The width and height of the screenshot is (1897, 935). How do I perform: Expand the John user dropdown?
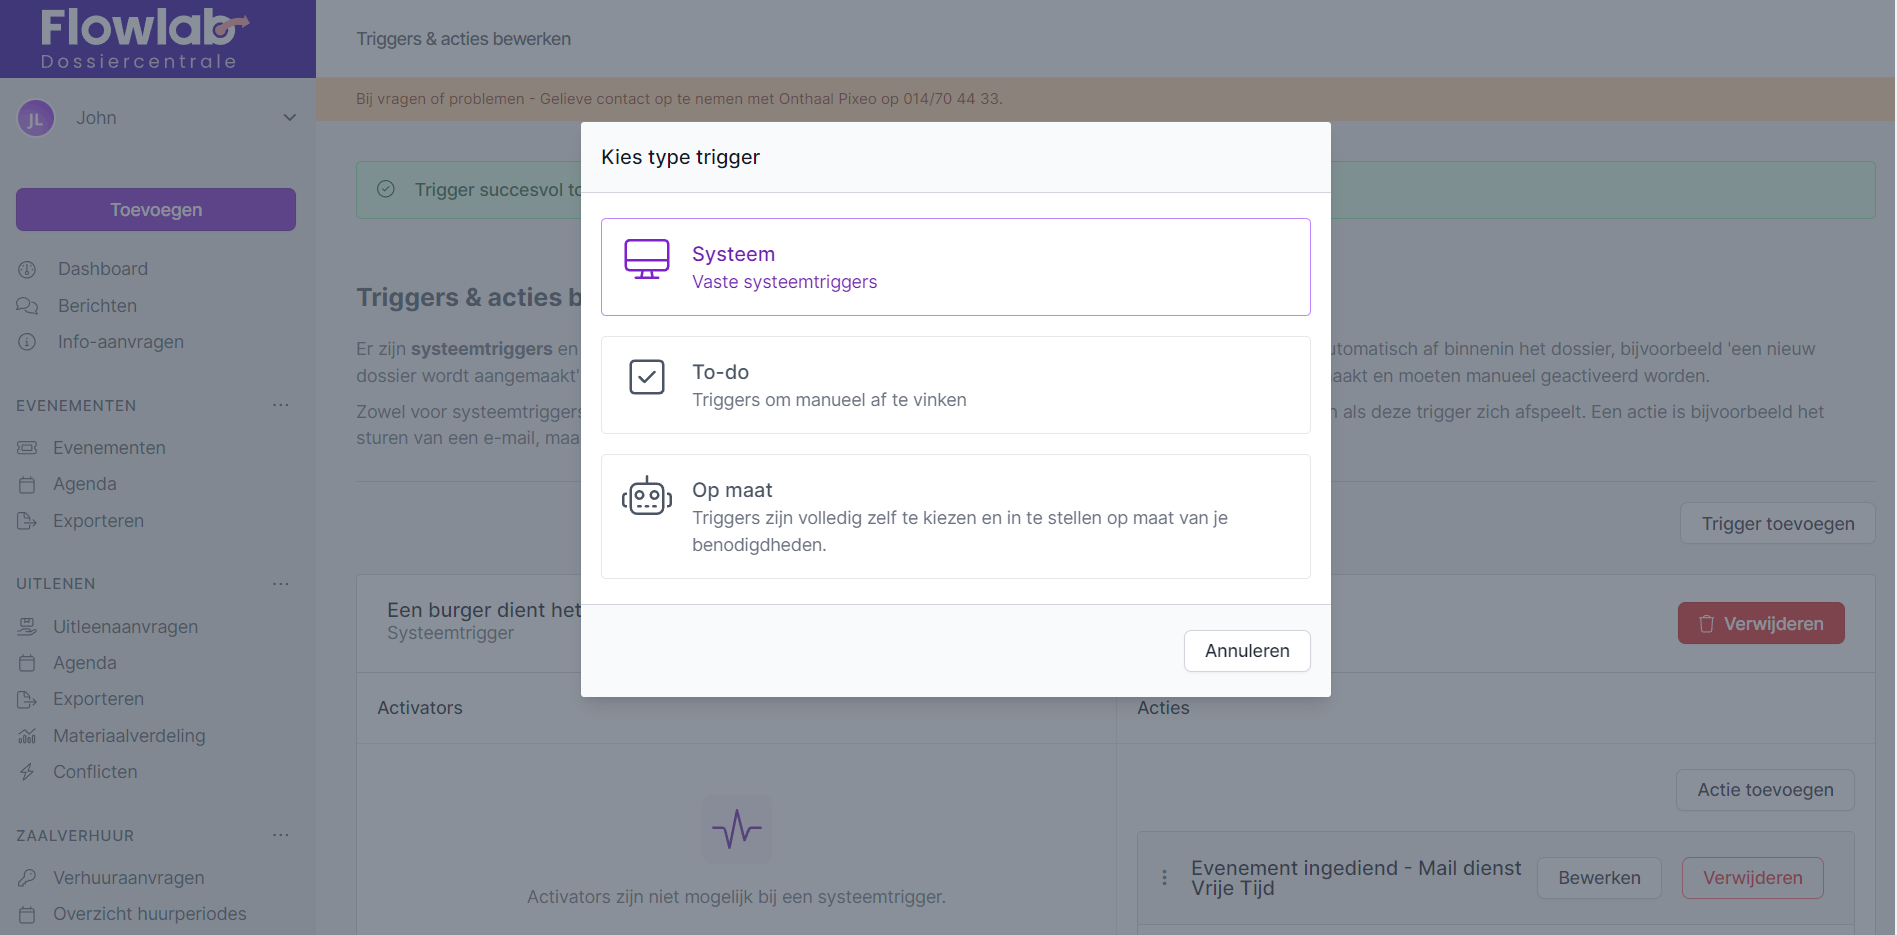tap(289, 118)
